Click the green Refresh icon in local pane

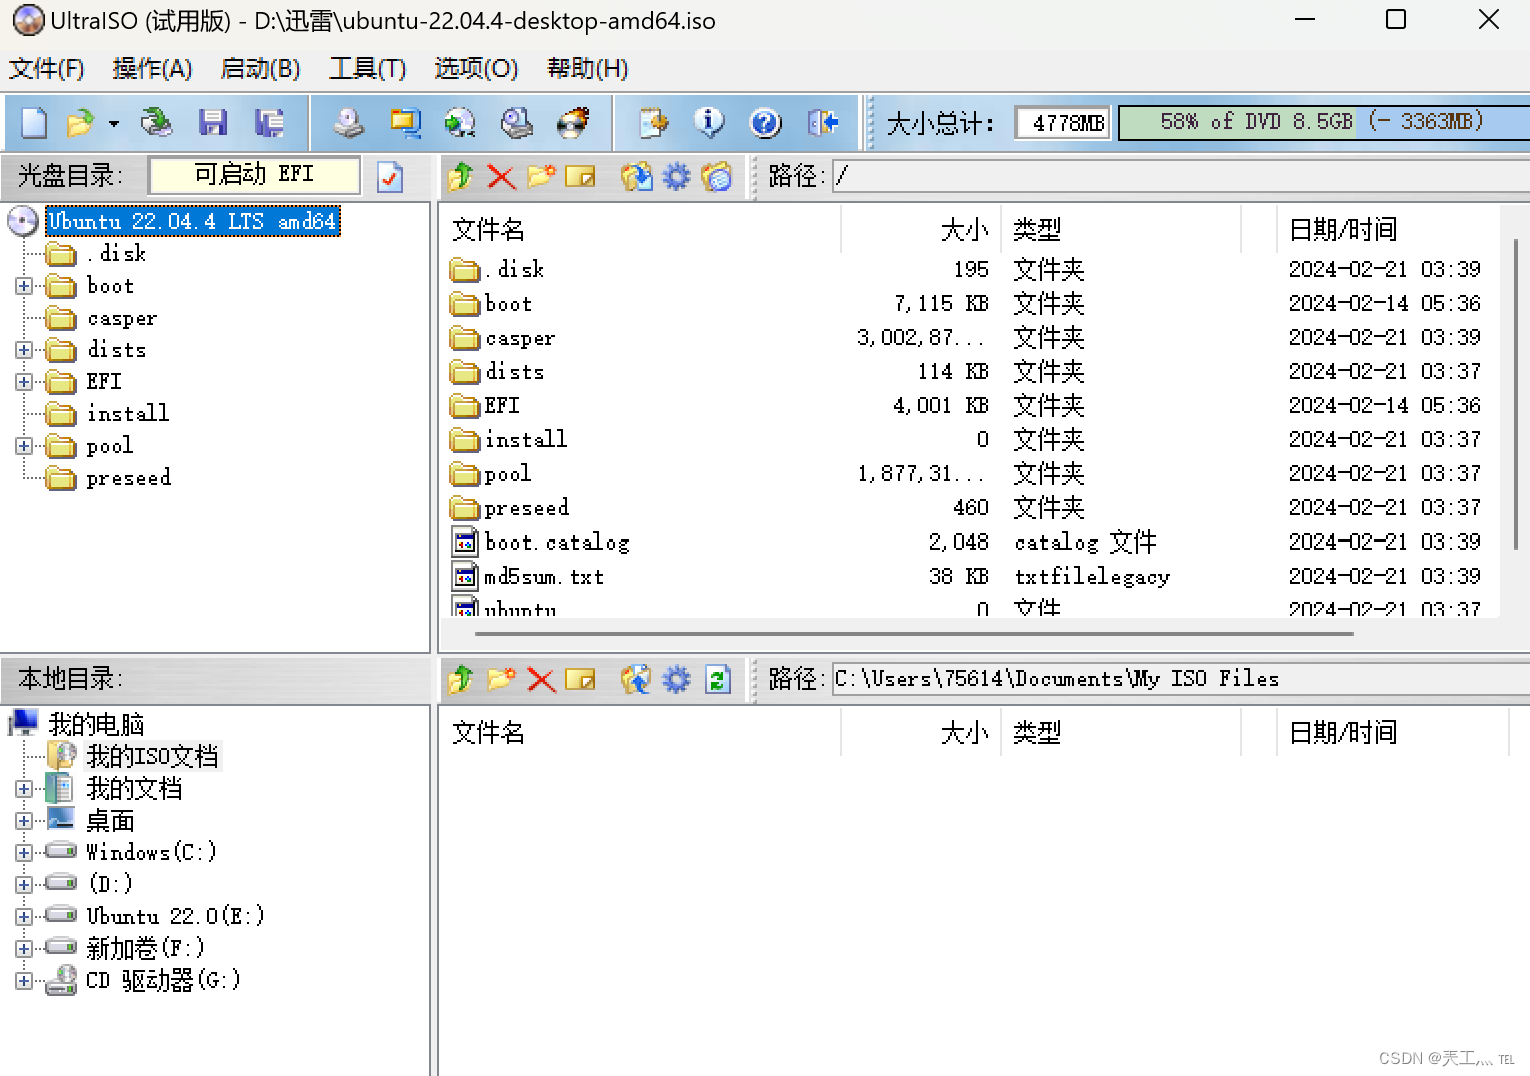[x=718, y=680]
